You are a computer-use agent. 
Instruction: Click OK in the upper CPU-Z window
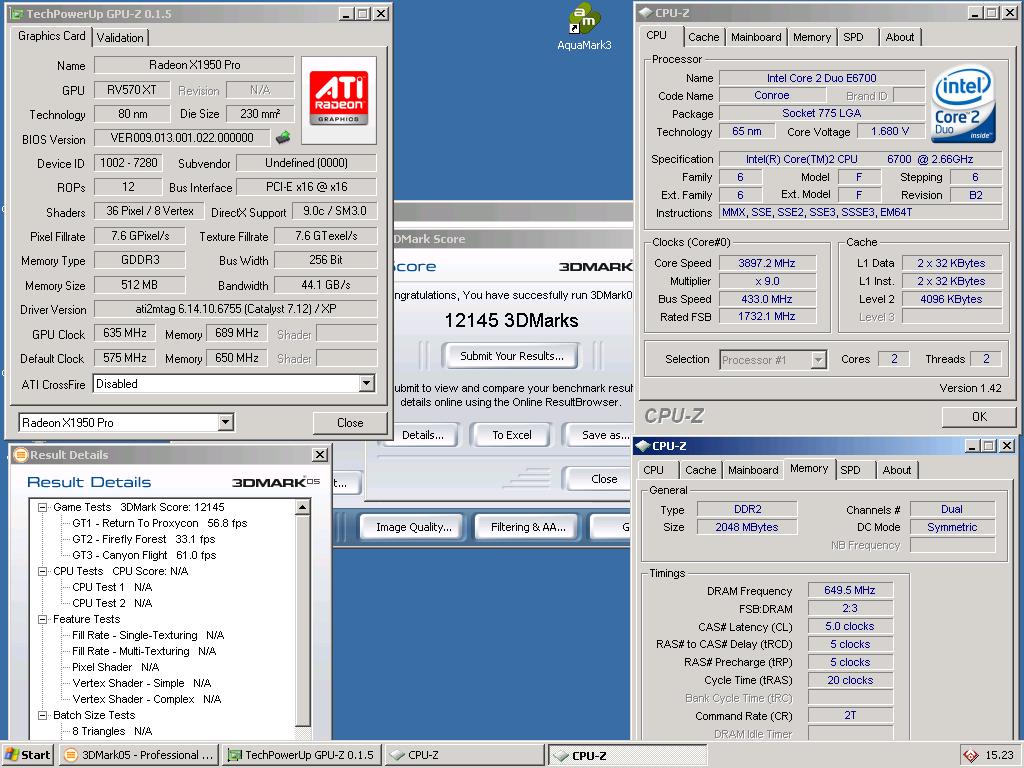[x=979, y=417]
